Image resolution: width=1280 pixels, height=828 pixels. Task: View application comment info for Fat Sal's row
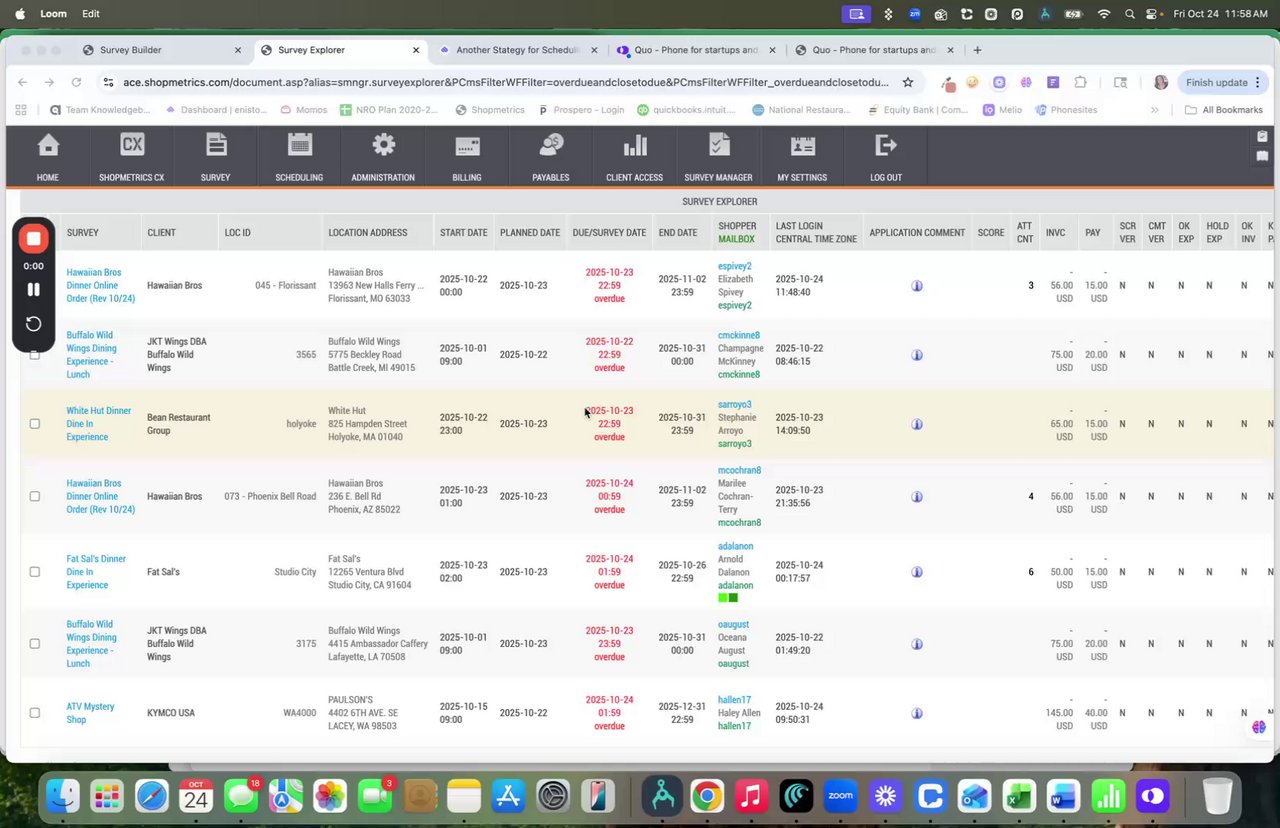(917, 572)
